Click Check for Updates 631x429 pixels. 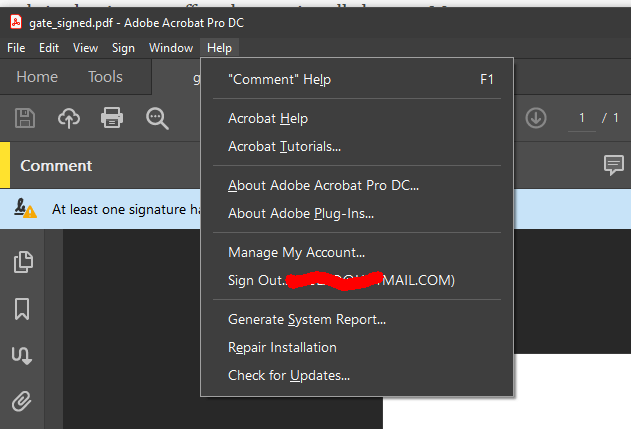(x=288, y=375)
